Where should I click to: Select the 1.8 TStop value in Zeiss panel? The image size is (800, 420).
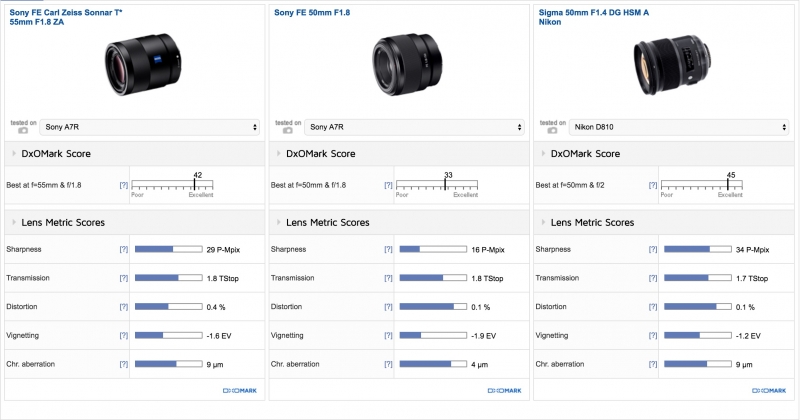(x=222, y=278)
